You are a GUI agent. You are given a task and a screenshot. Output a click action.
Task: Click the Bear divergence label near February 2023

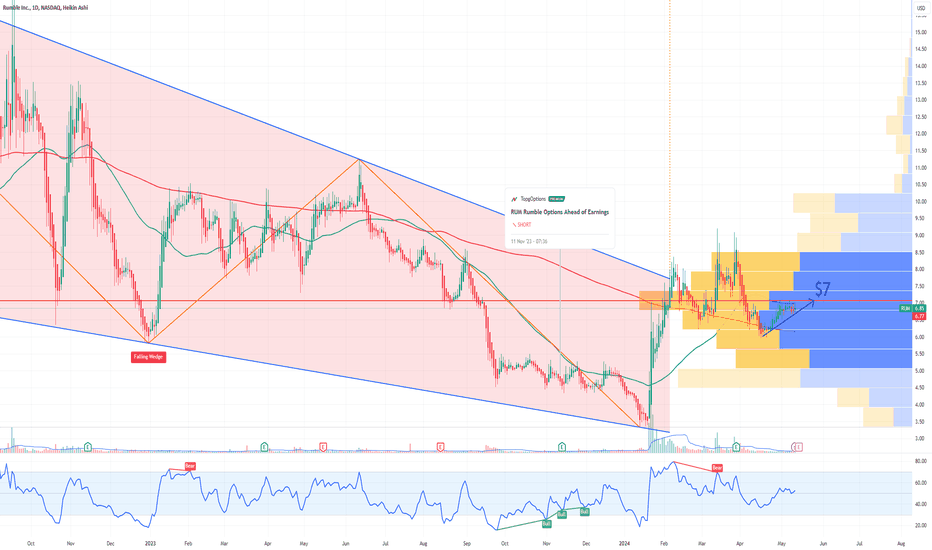[190, 466]
